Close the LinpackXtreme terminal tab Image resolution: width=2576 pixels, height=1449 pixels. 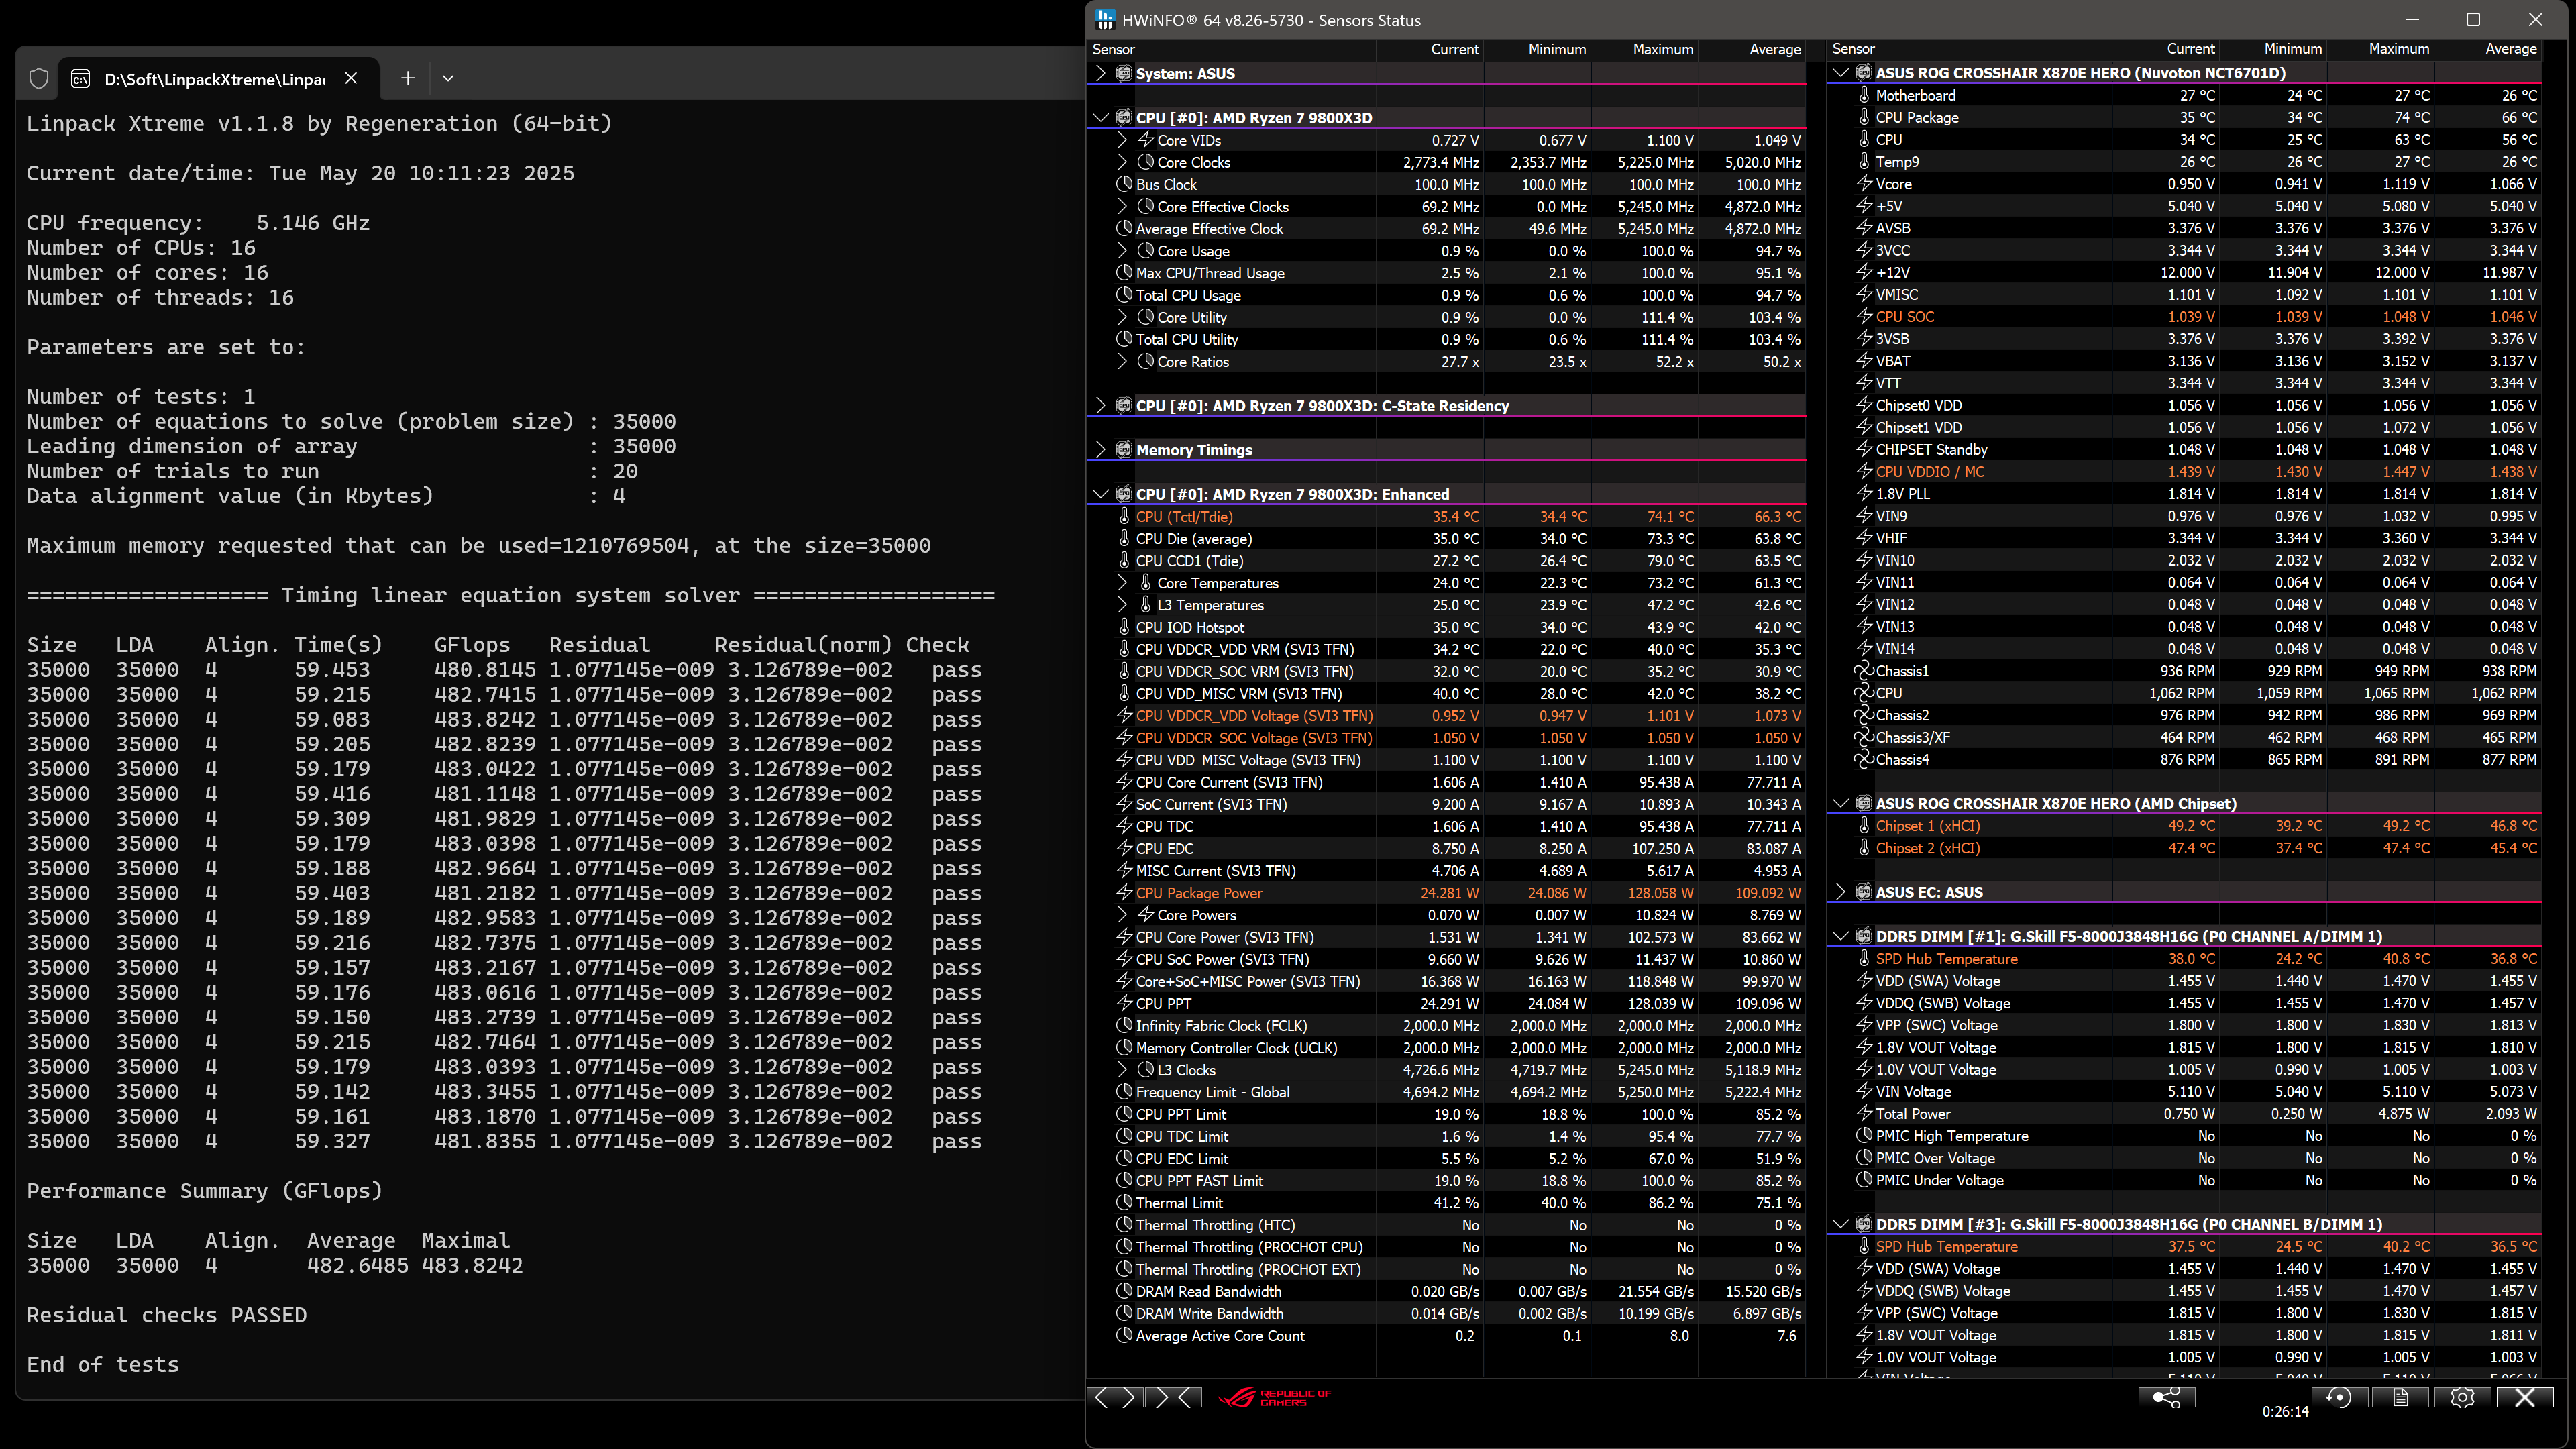351,78
